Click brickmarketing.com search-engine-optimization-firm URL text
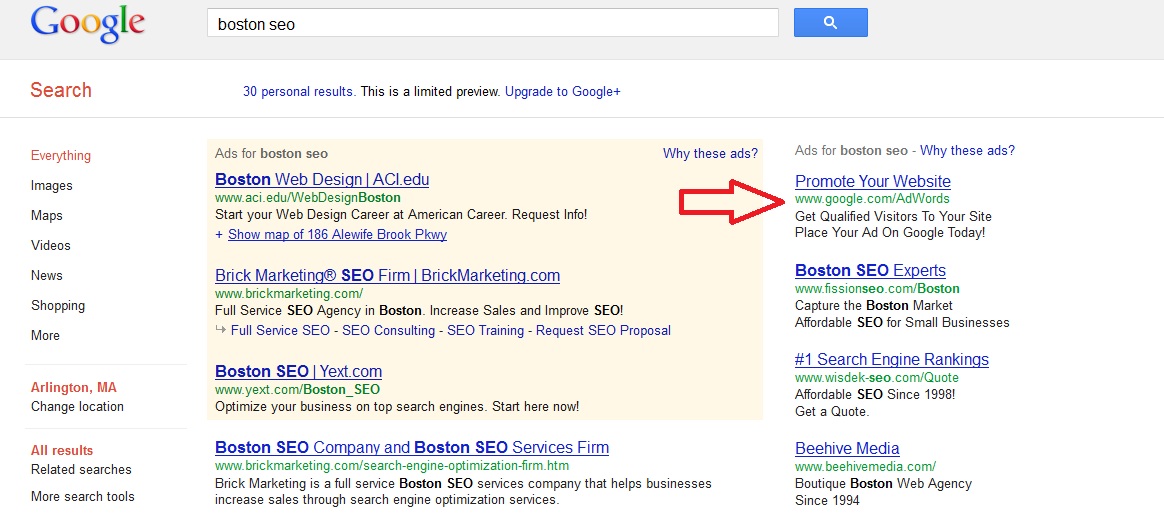The height and width of the screenshot is (524, 1164). pos(392,467)
